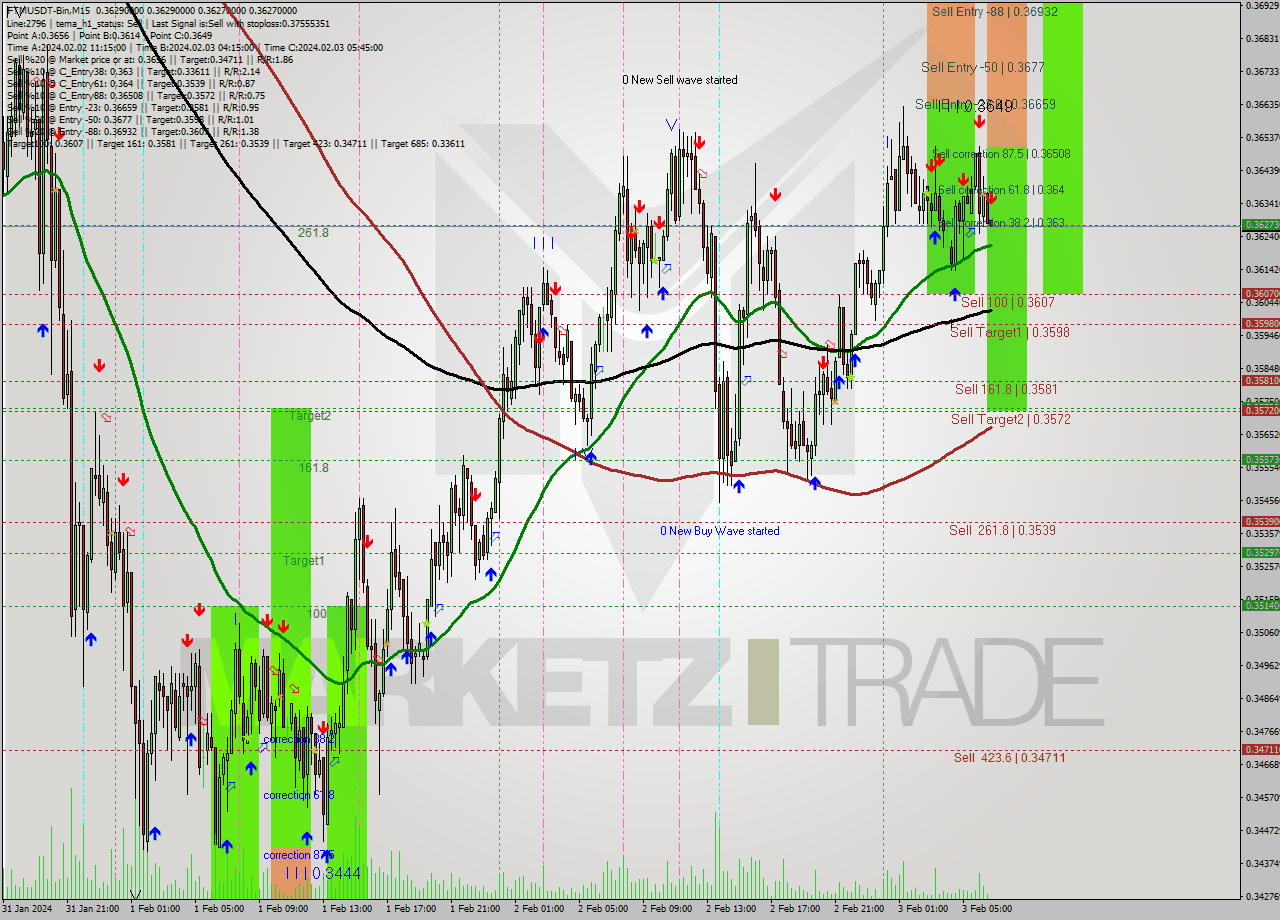The height and width of the screenshot is (920, 1280).
Task: Click the '2 Feb 21:00' time axis label
Action: 859,909
